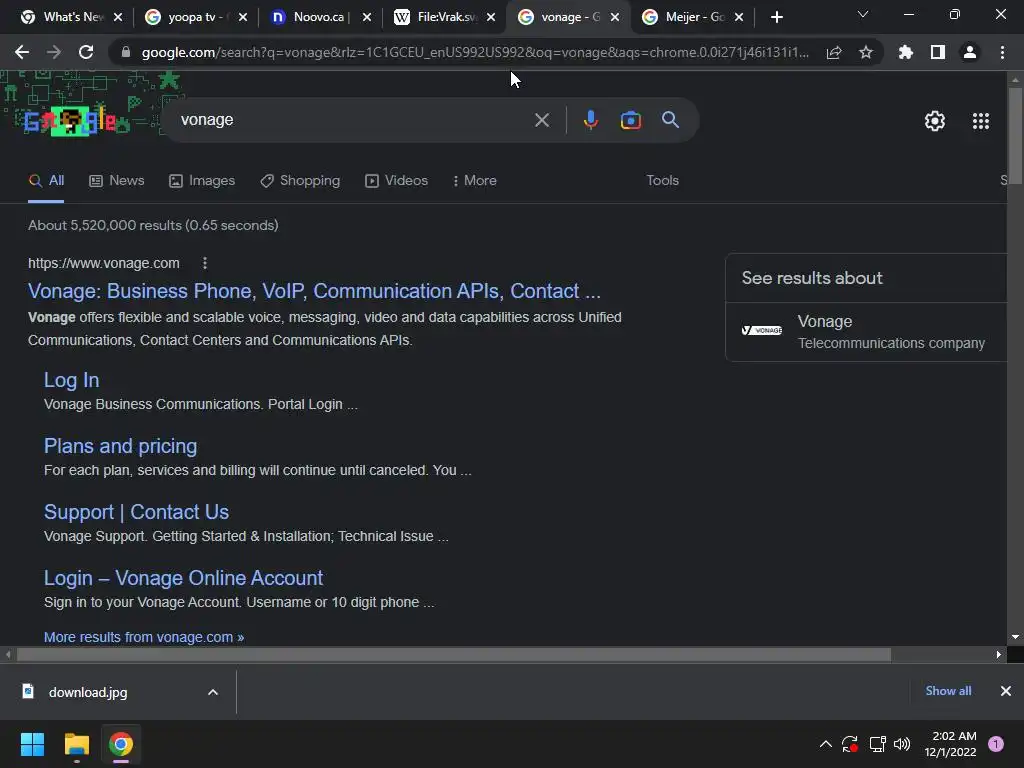The image size is (1024, 768).
Task: Select the Videos search filter
Action: click(396, 181)
